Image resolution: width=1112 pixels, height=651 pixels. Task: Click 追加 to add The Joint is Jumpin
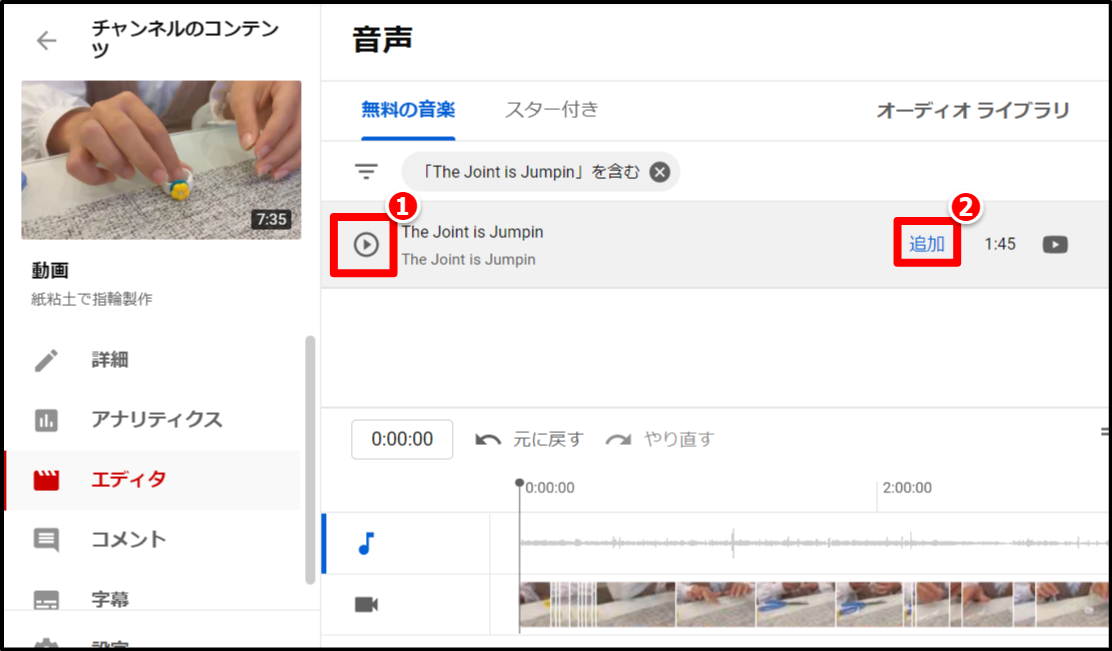click(927, 244)
